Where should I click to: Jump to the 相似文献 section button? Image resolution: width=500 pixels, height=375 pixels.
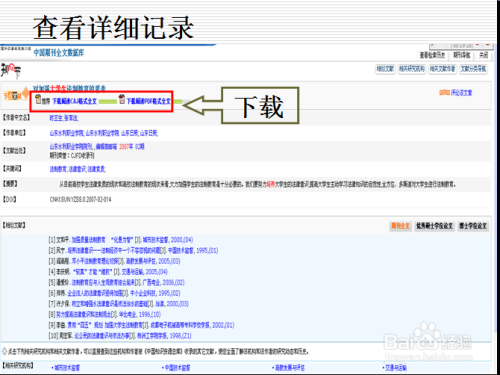[385, 69]
